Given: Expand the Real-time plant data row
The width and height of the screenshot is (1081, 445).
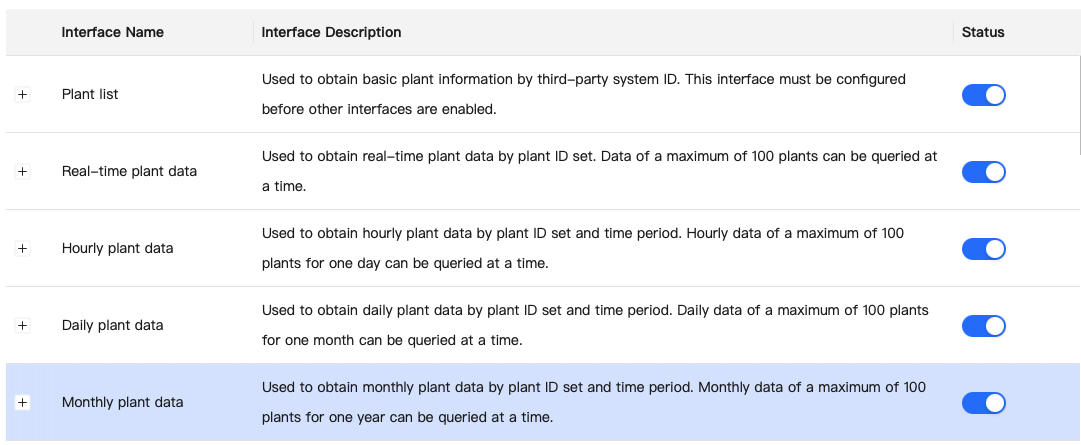Looking at the screenshot, I should [x=23, y=171].
